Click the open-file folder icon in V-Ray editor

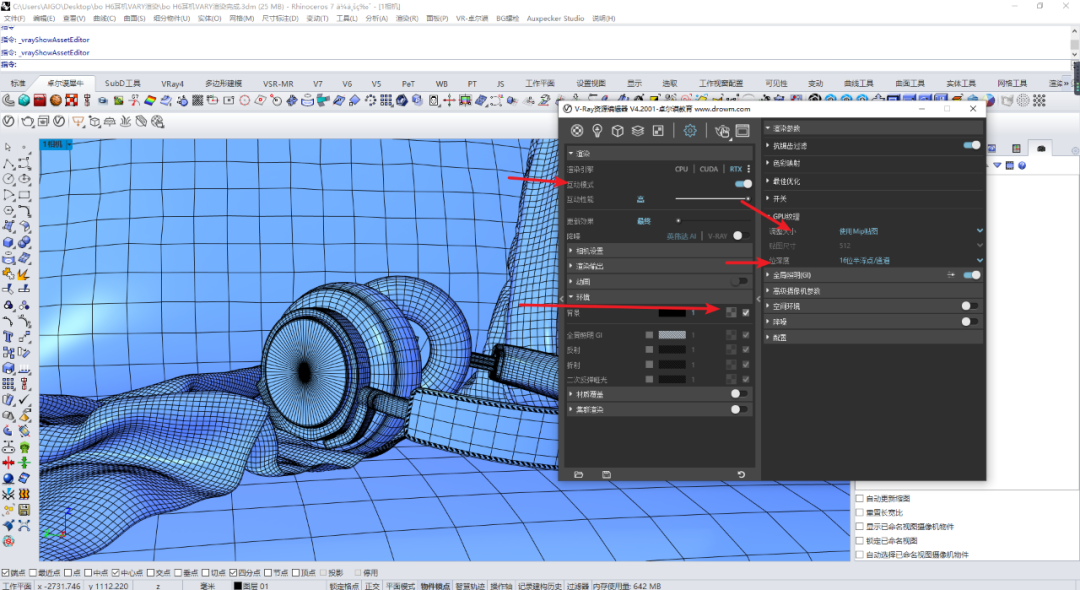579,474
